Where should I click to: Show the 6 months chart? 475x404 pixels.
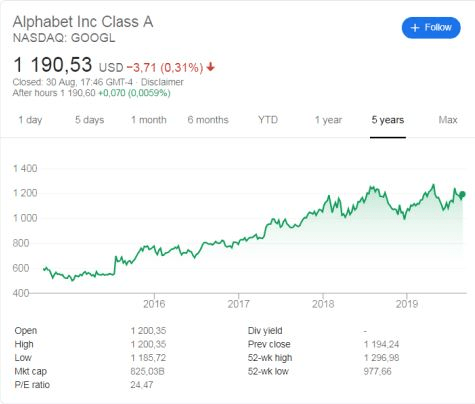tap(208, 120)
